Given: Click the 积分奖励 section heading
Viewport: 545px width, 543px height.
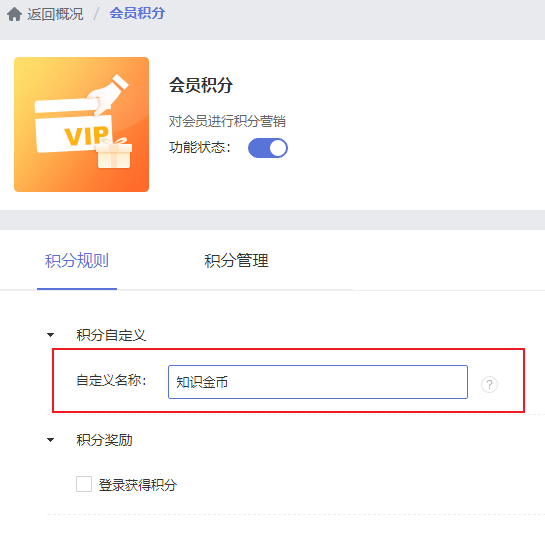Looking at the screenshot, I should (x=104, y=440).
